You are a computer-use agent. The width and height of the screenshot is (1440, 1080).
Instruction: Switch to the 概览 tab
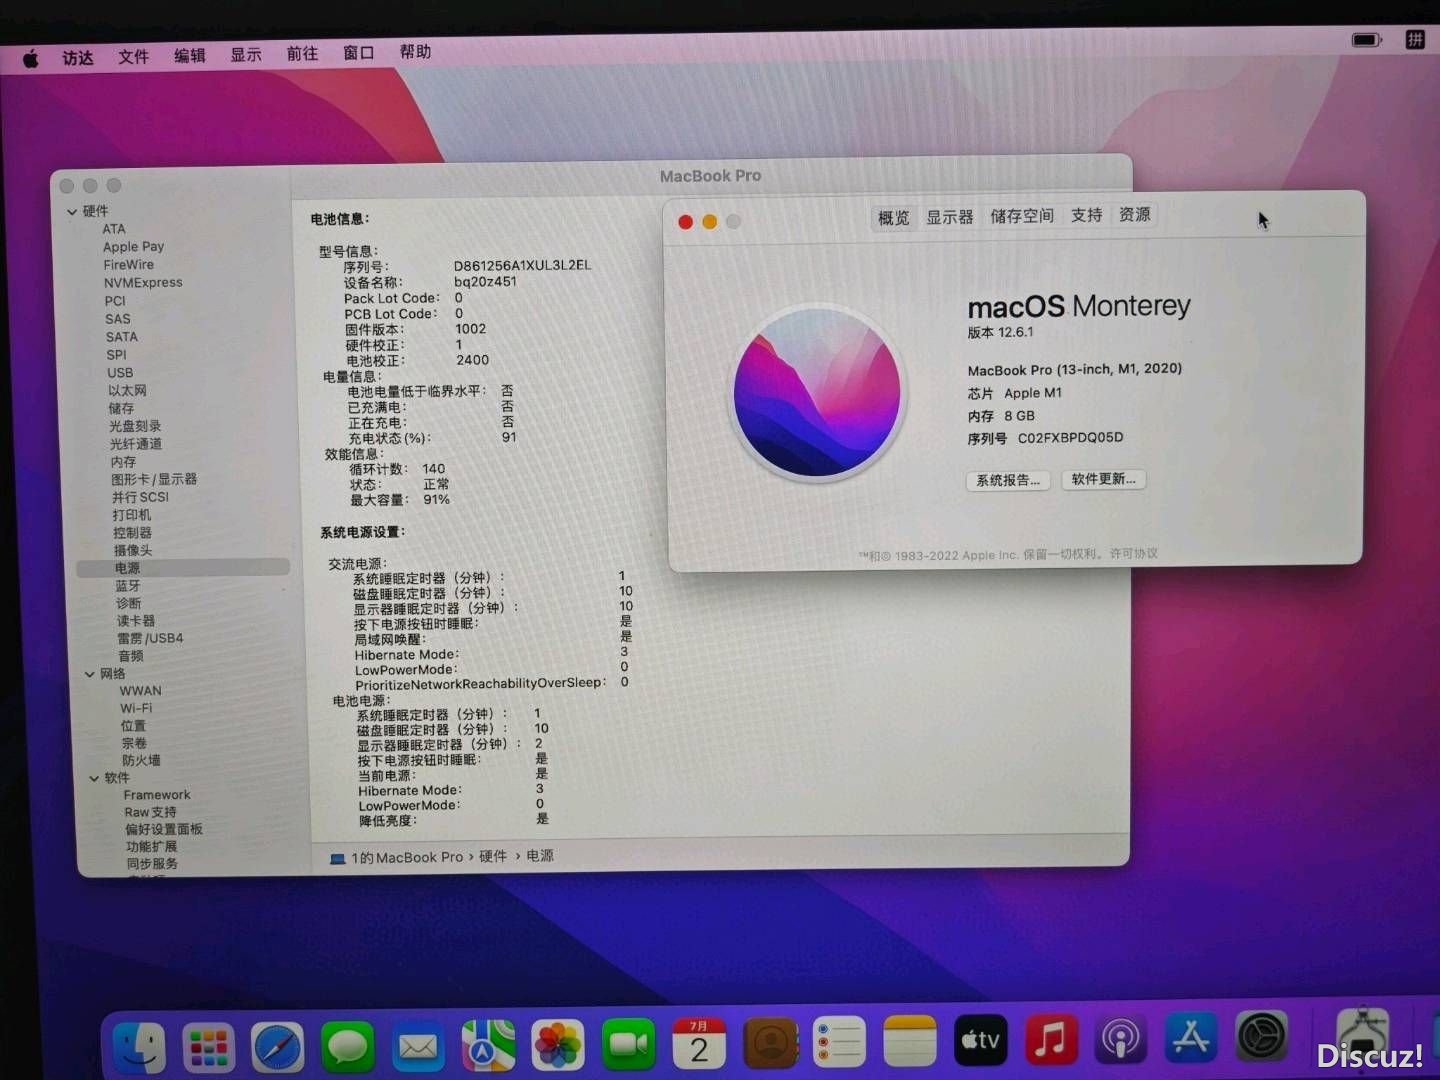893,218
